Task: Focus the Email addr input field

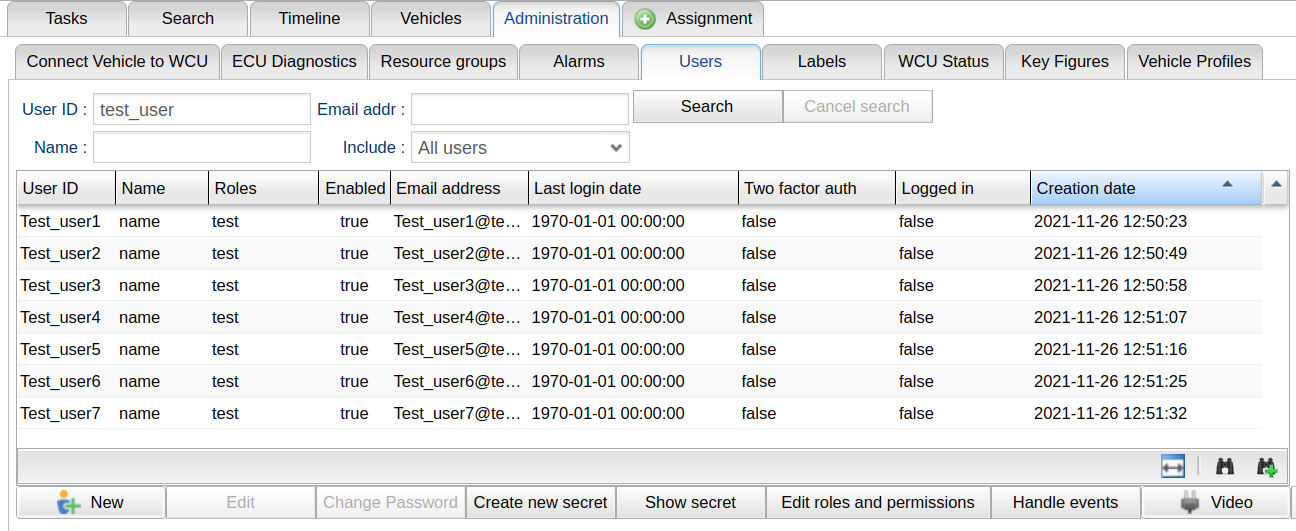Action: [520, 109]
